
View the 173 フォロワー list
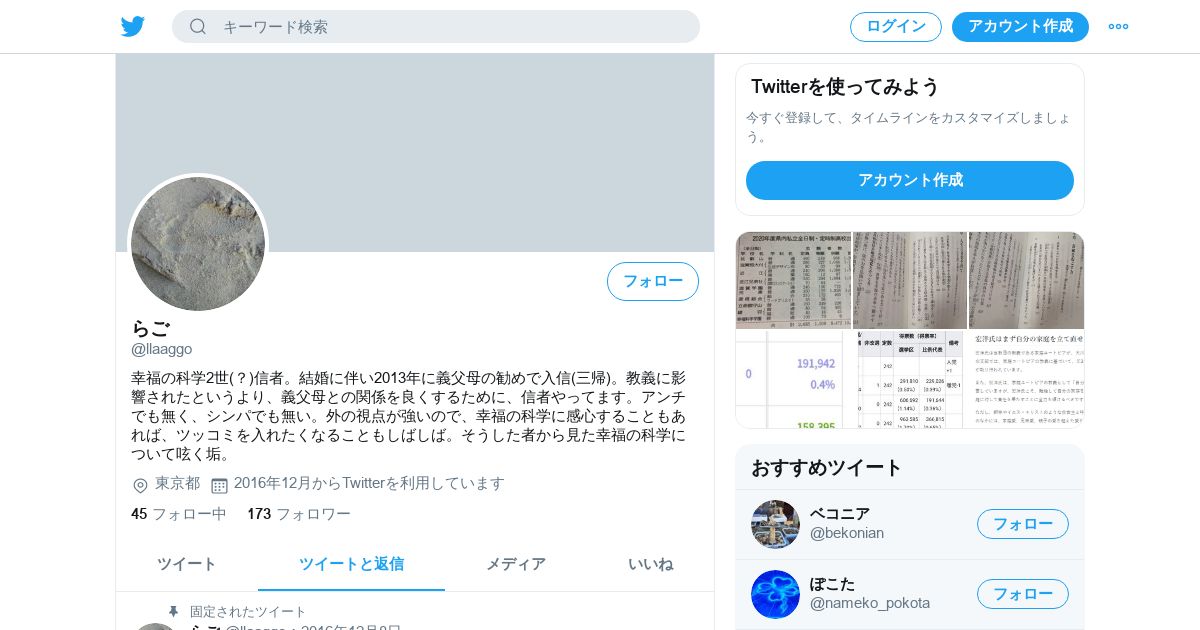(299, 514)
